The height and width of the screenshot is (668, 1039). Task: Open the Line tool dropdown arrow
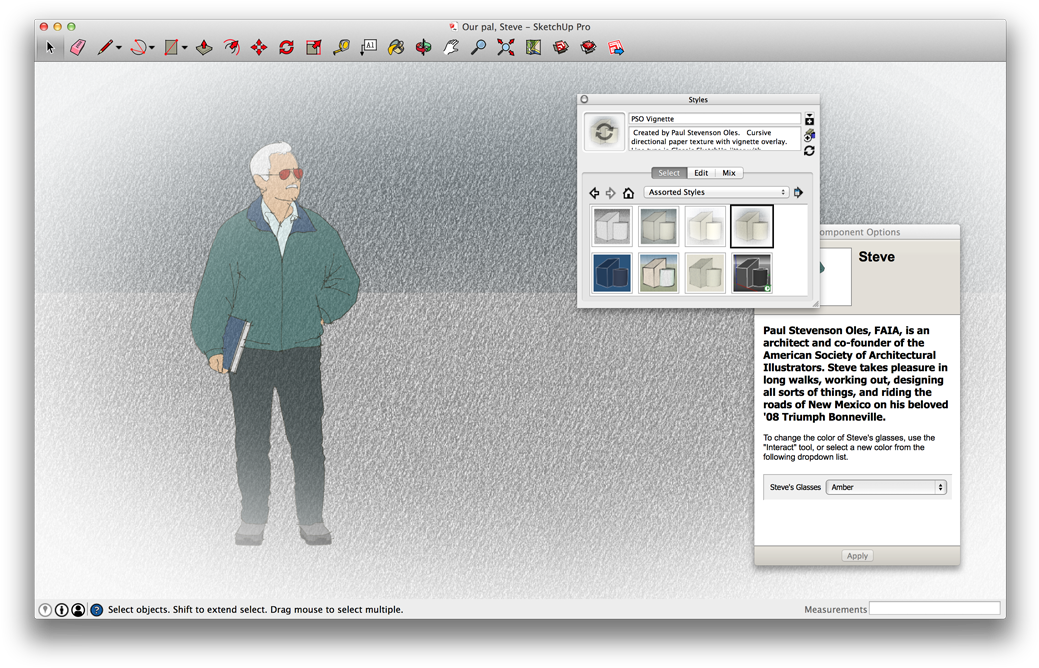pyautogui.click(x=119, y=48)
